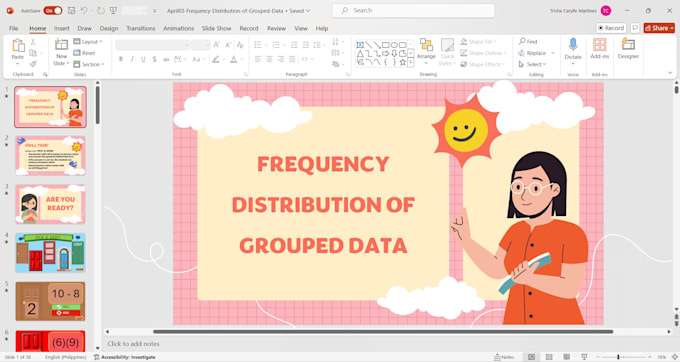This screenshot has height=362, width=680.
Task: Open the file name saved dropdown
Action: [308, 10]
